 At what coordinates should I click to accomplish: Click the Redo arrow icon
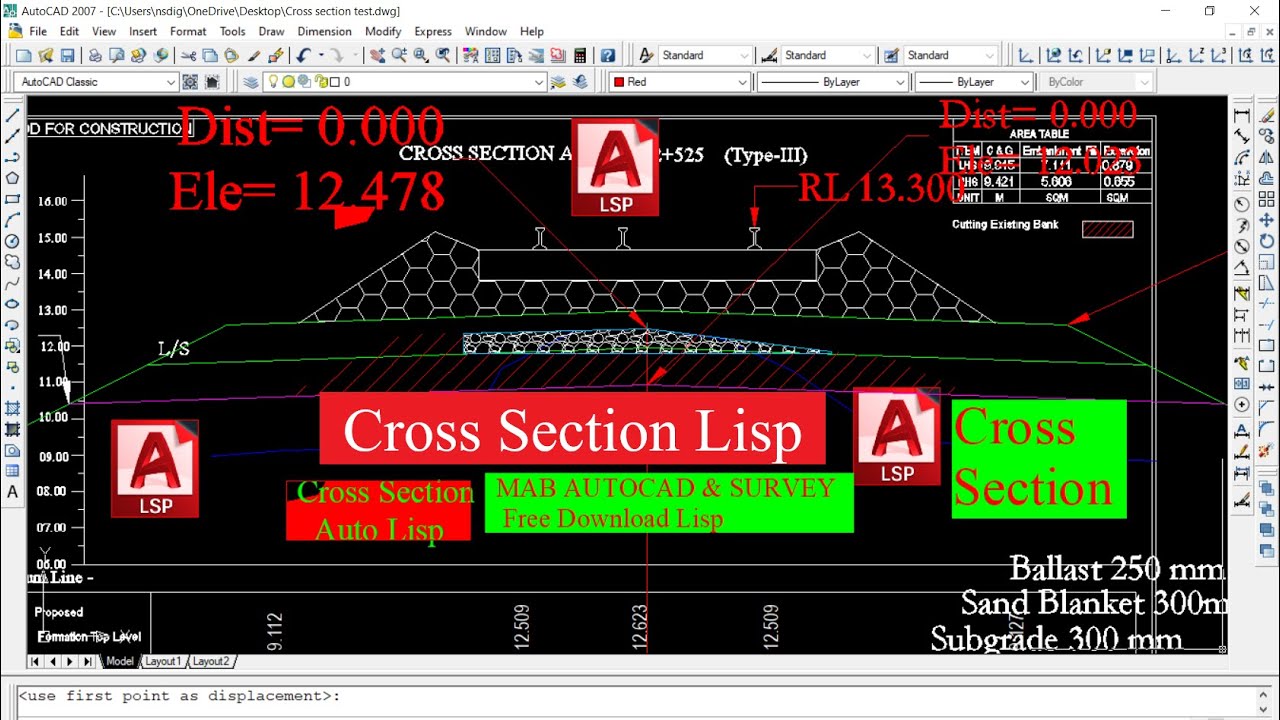(x=336, y=56)
